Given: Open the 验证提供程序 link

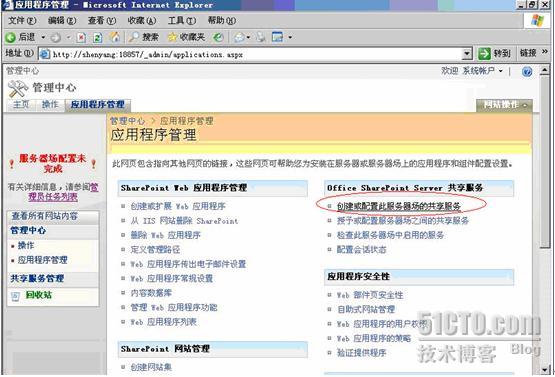Looking at the screenshot, I should (x=361, y=353).
